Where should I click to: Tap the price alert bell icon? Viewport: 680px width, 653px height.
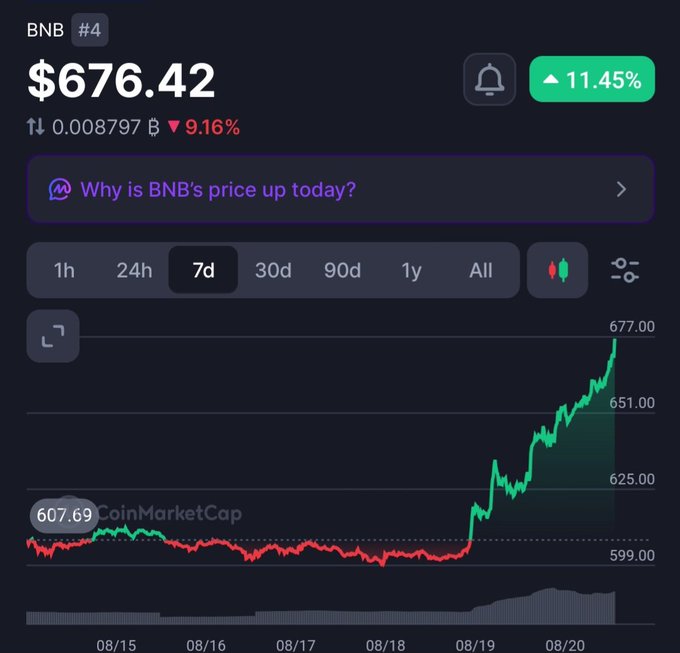(489, 79)
